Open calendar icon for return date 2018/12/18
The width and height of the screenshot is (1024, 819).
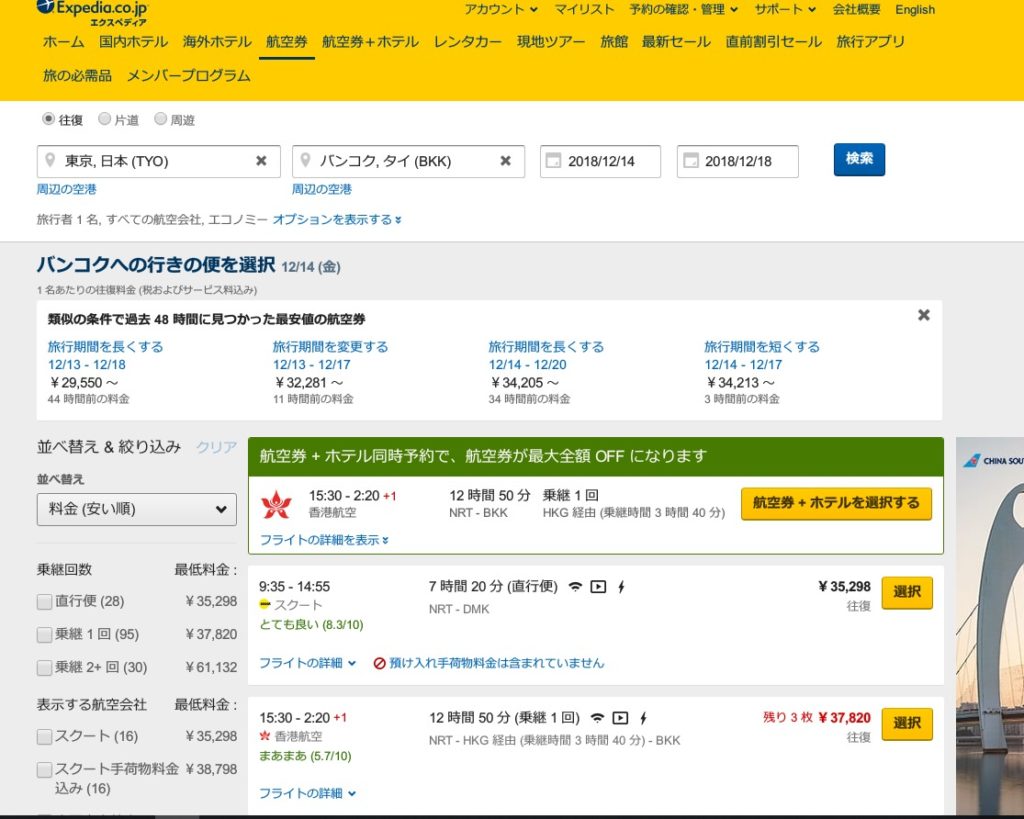(690, 160)
